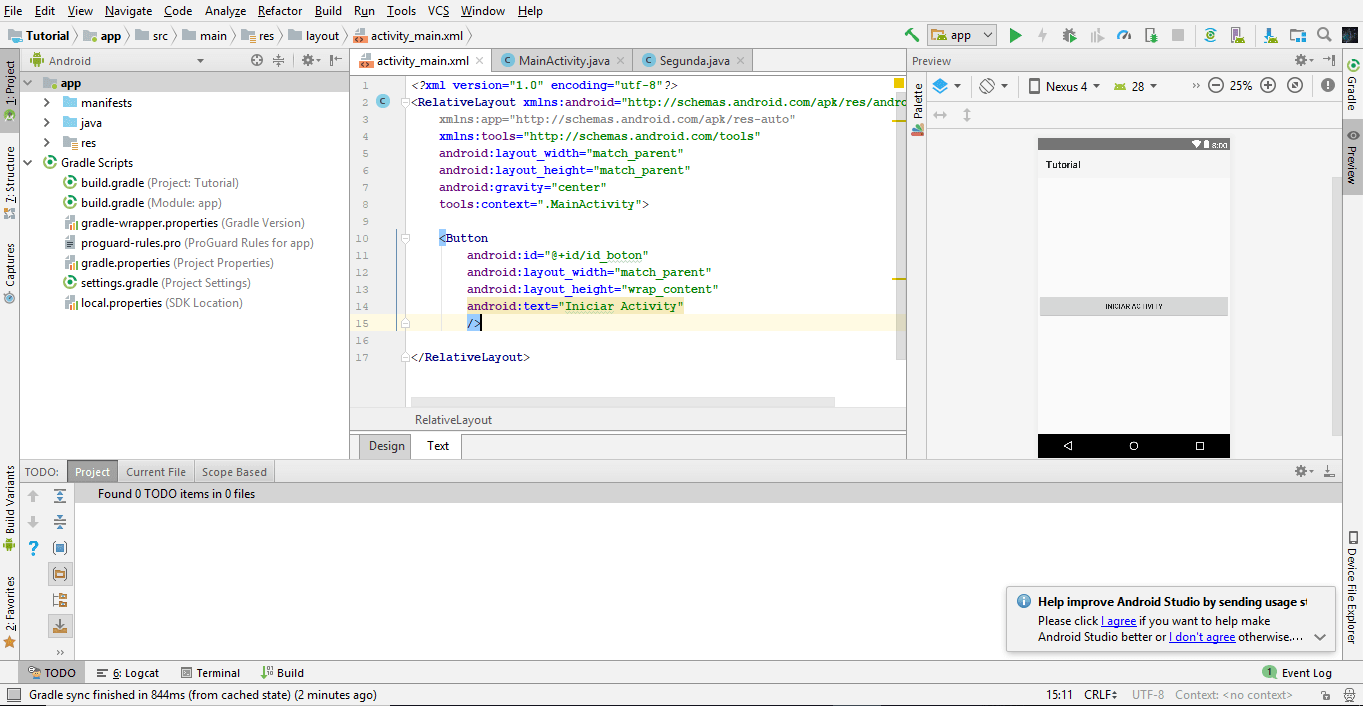The image size is (1363, 706).
Task: Switch to the MainActivity.java tab
Action: (x=562, y=59)
